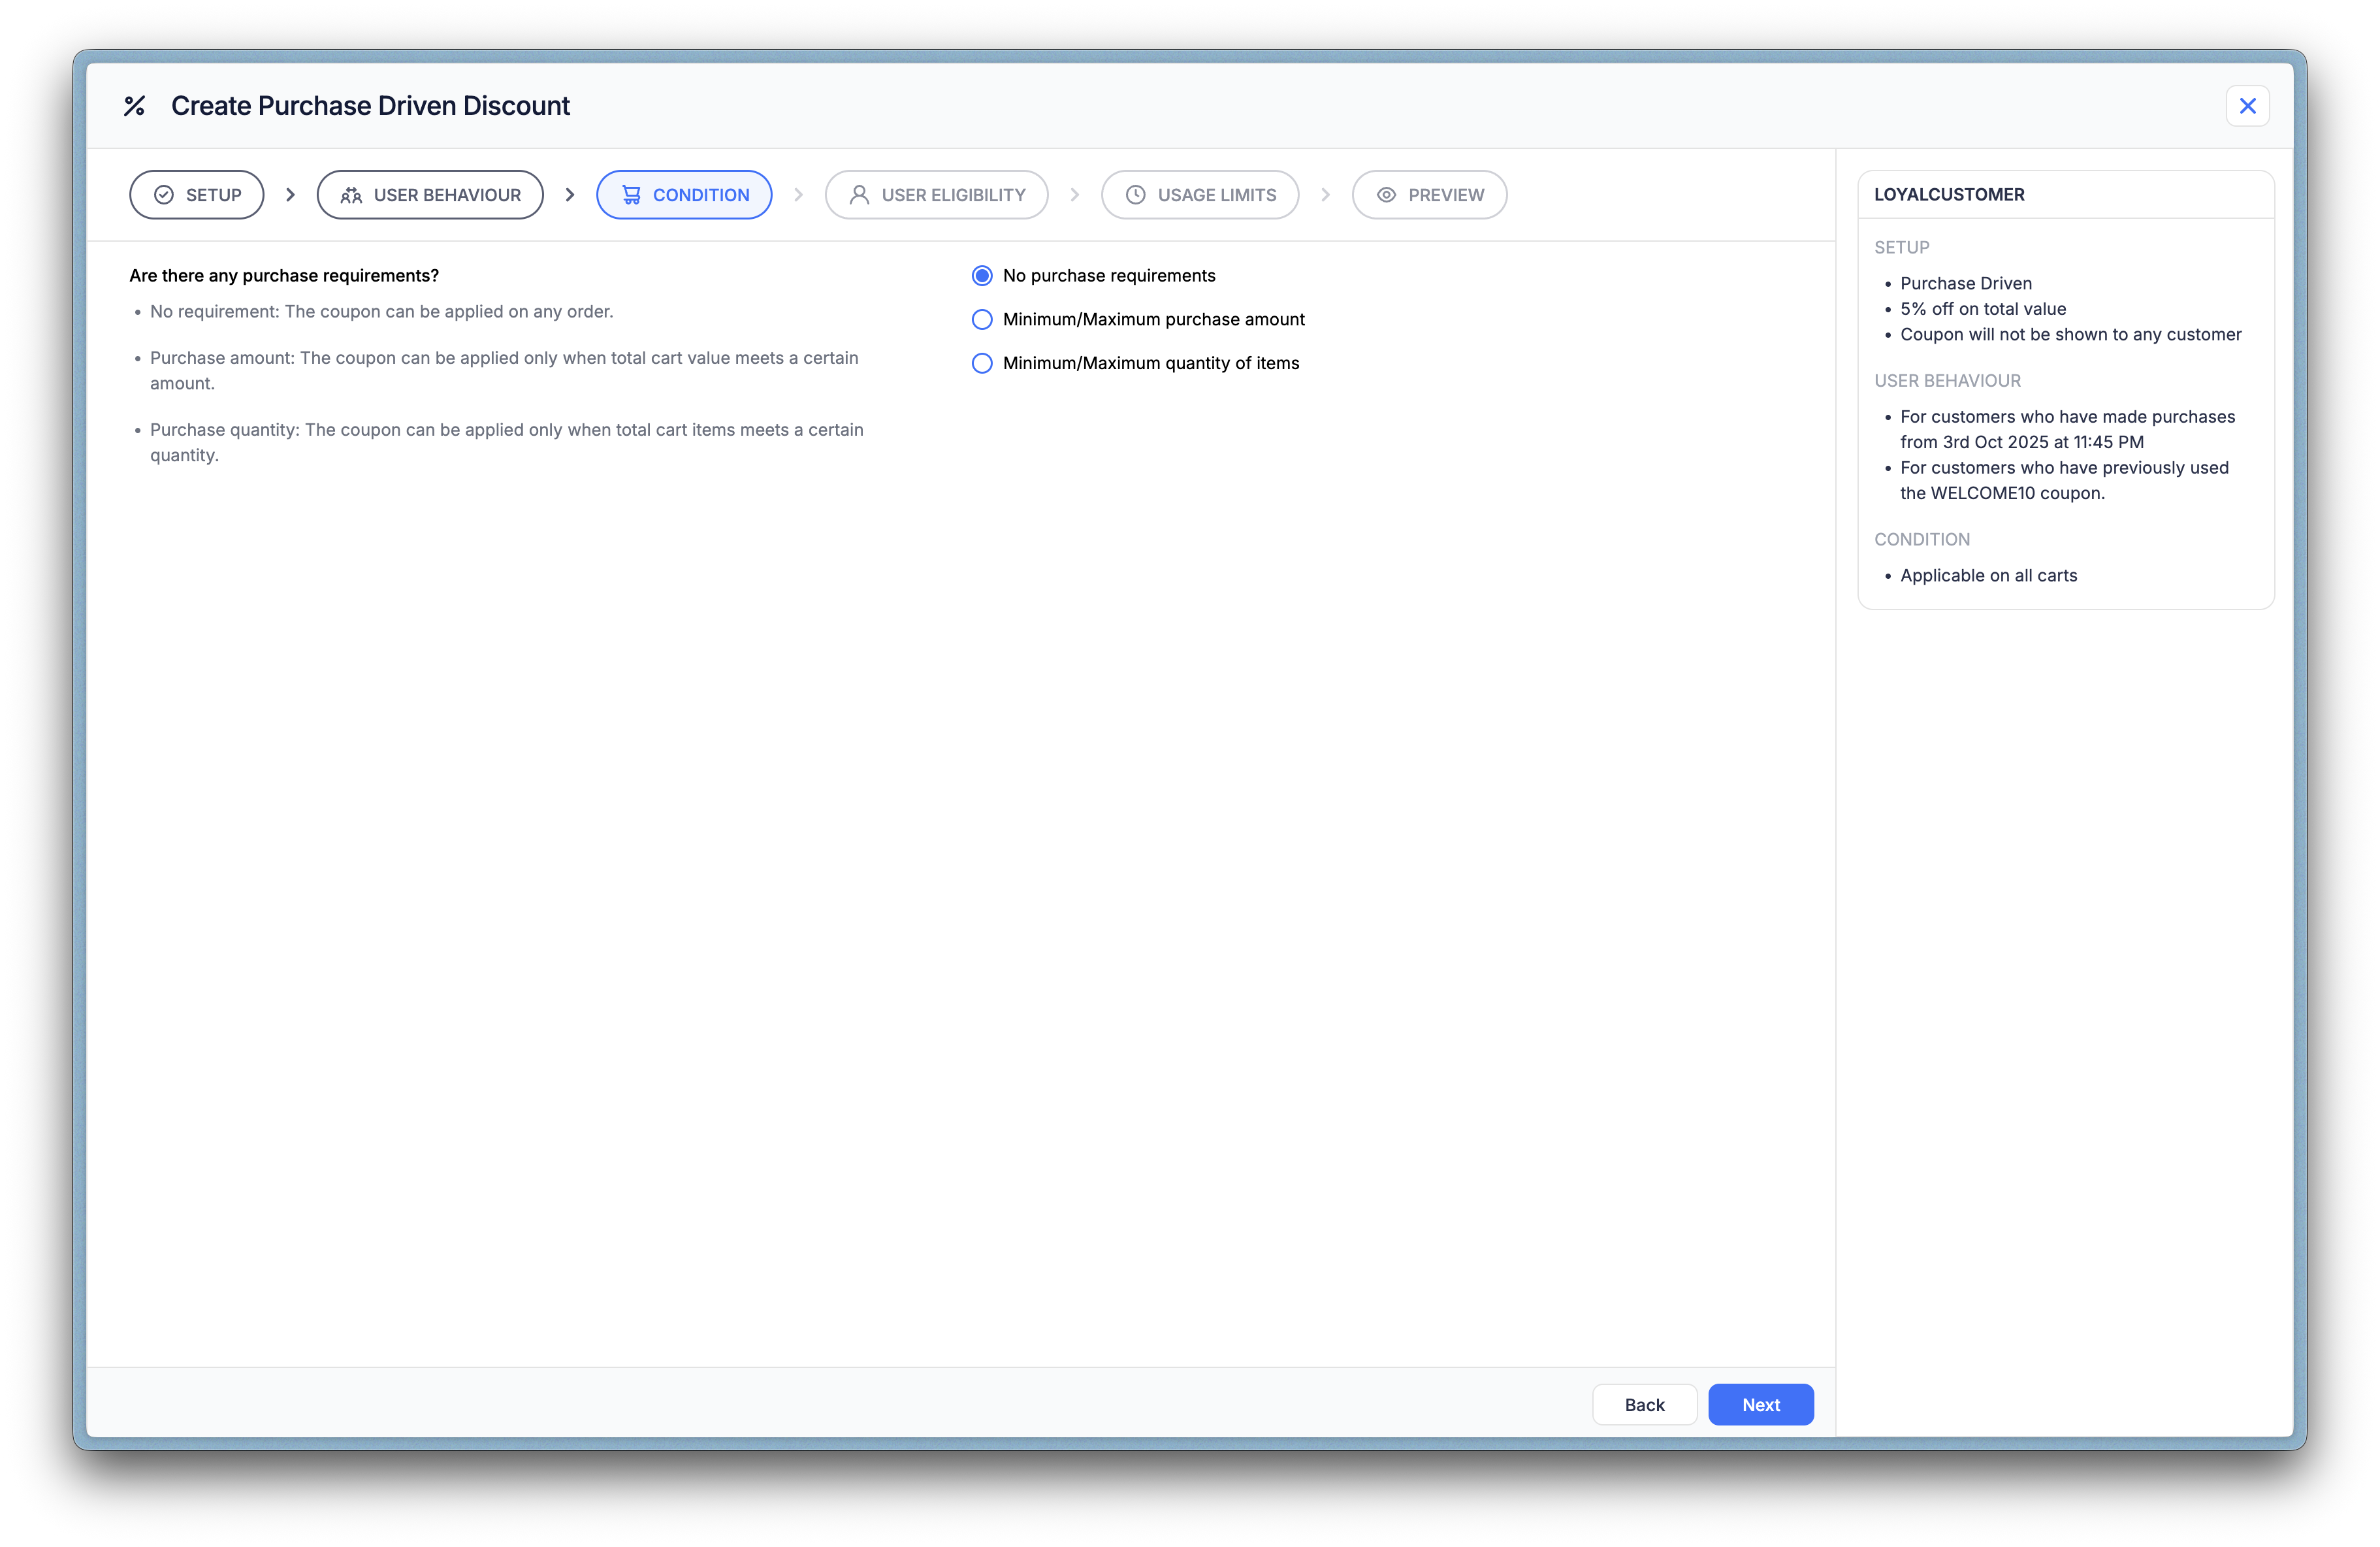Go to the User Eligibility step tab
The image size is (2380, 1547).
click(x=936, y=195)
